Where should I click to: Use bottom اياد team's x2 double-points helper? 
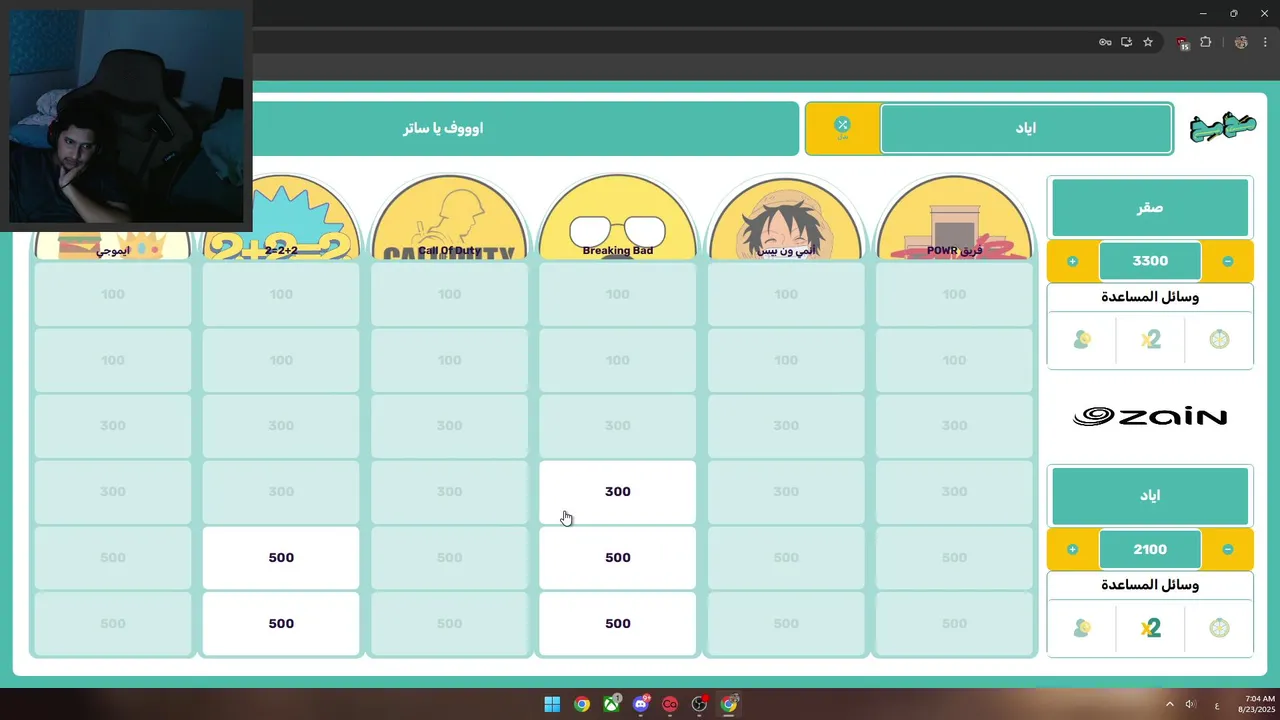[x=1150, y=628]
